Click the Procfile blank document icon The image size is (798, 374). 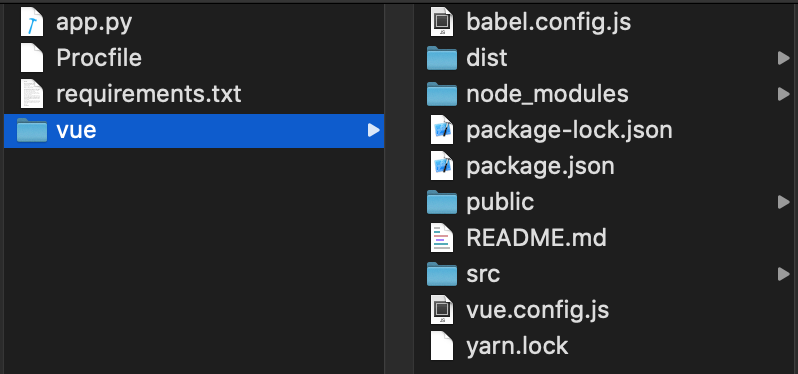pos(32,58)
